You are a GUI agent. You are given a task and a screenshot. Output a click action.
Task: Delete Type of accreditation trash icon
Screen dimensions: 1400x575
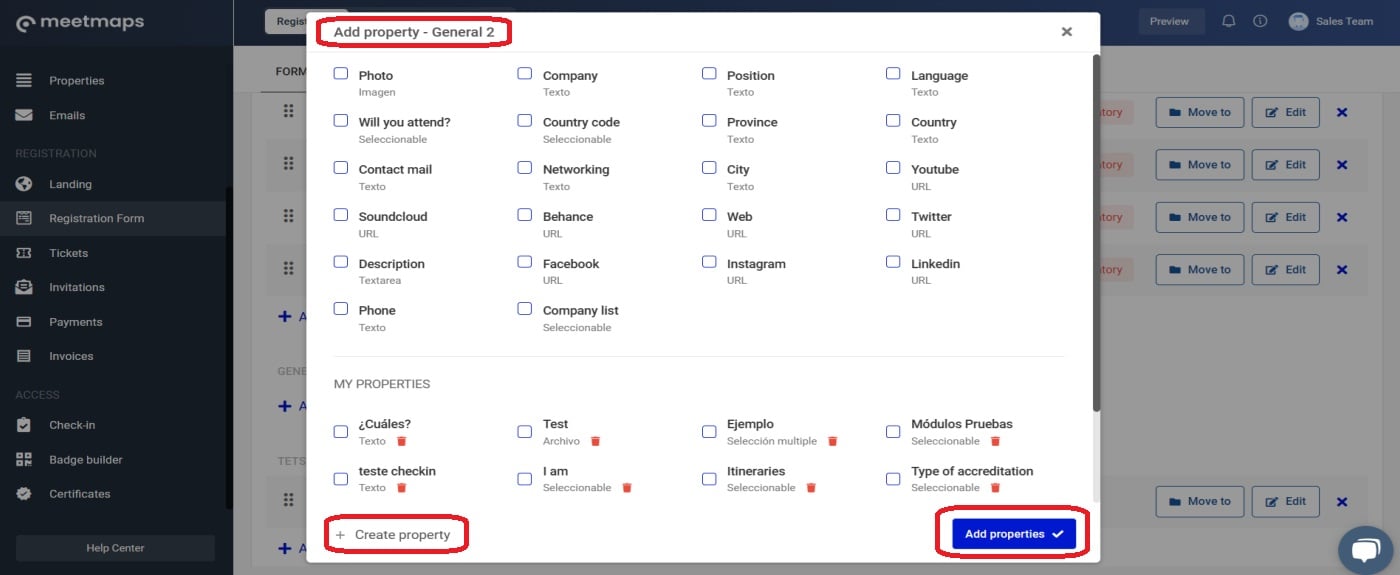coord(995,488)
